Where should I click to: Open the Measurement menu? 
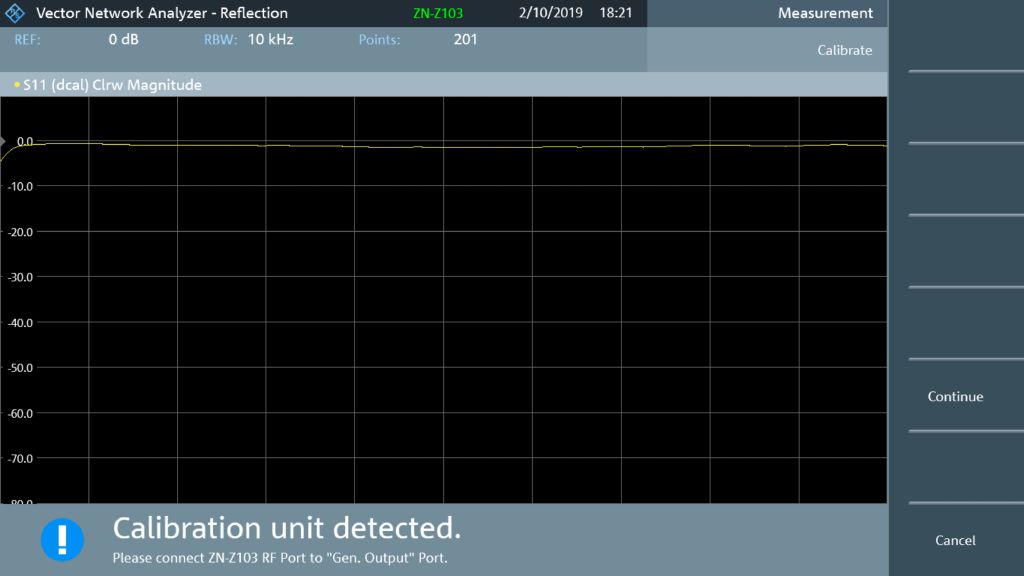coord(824,13)
